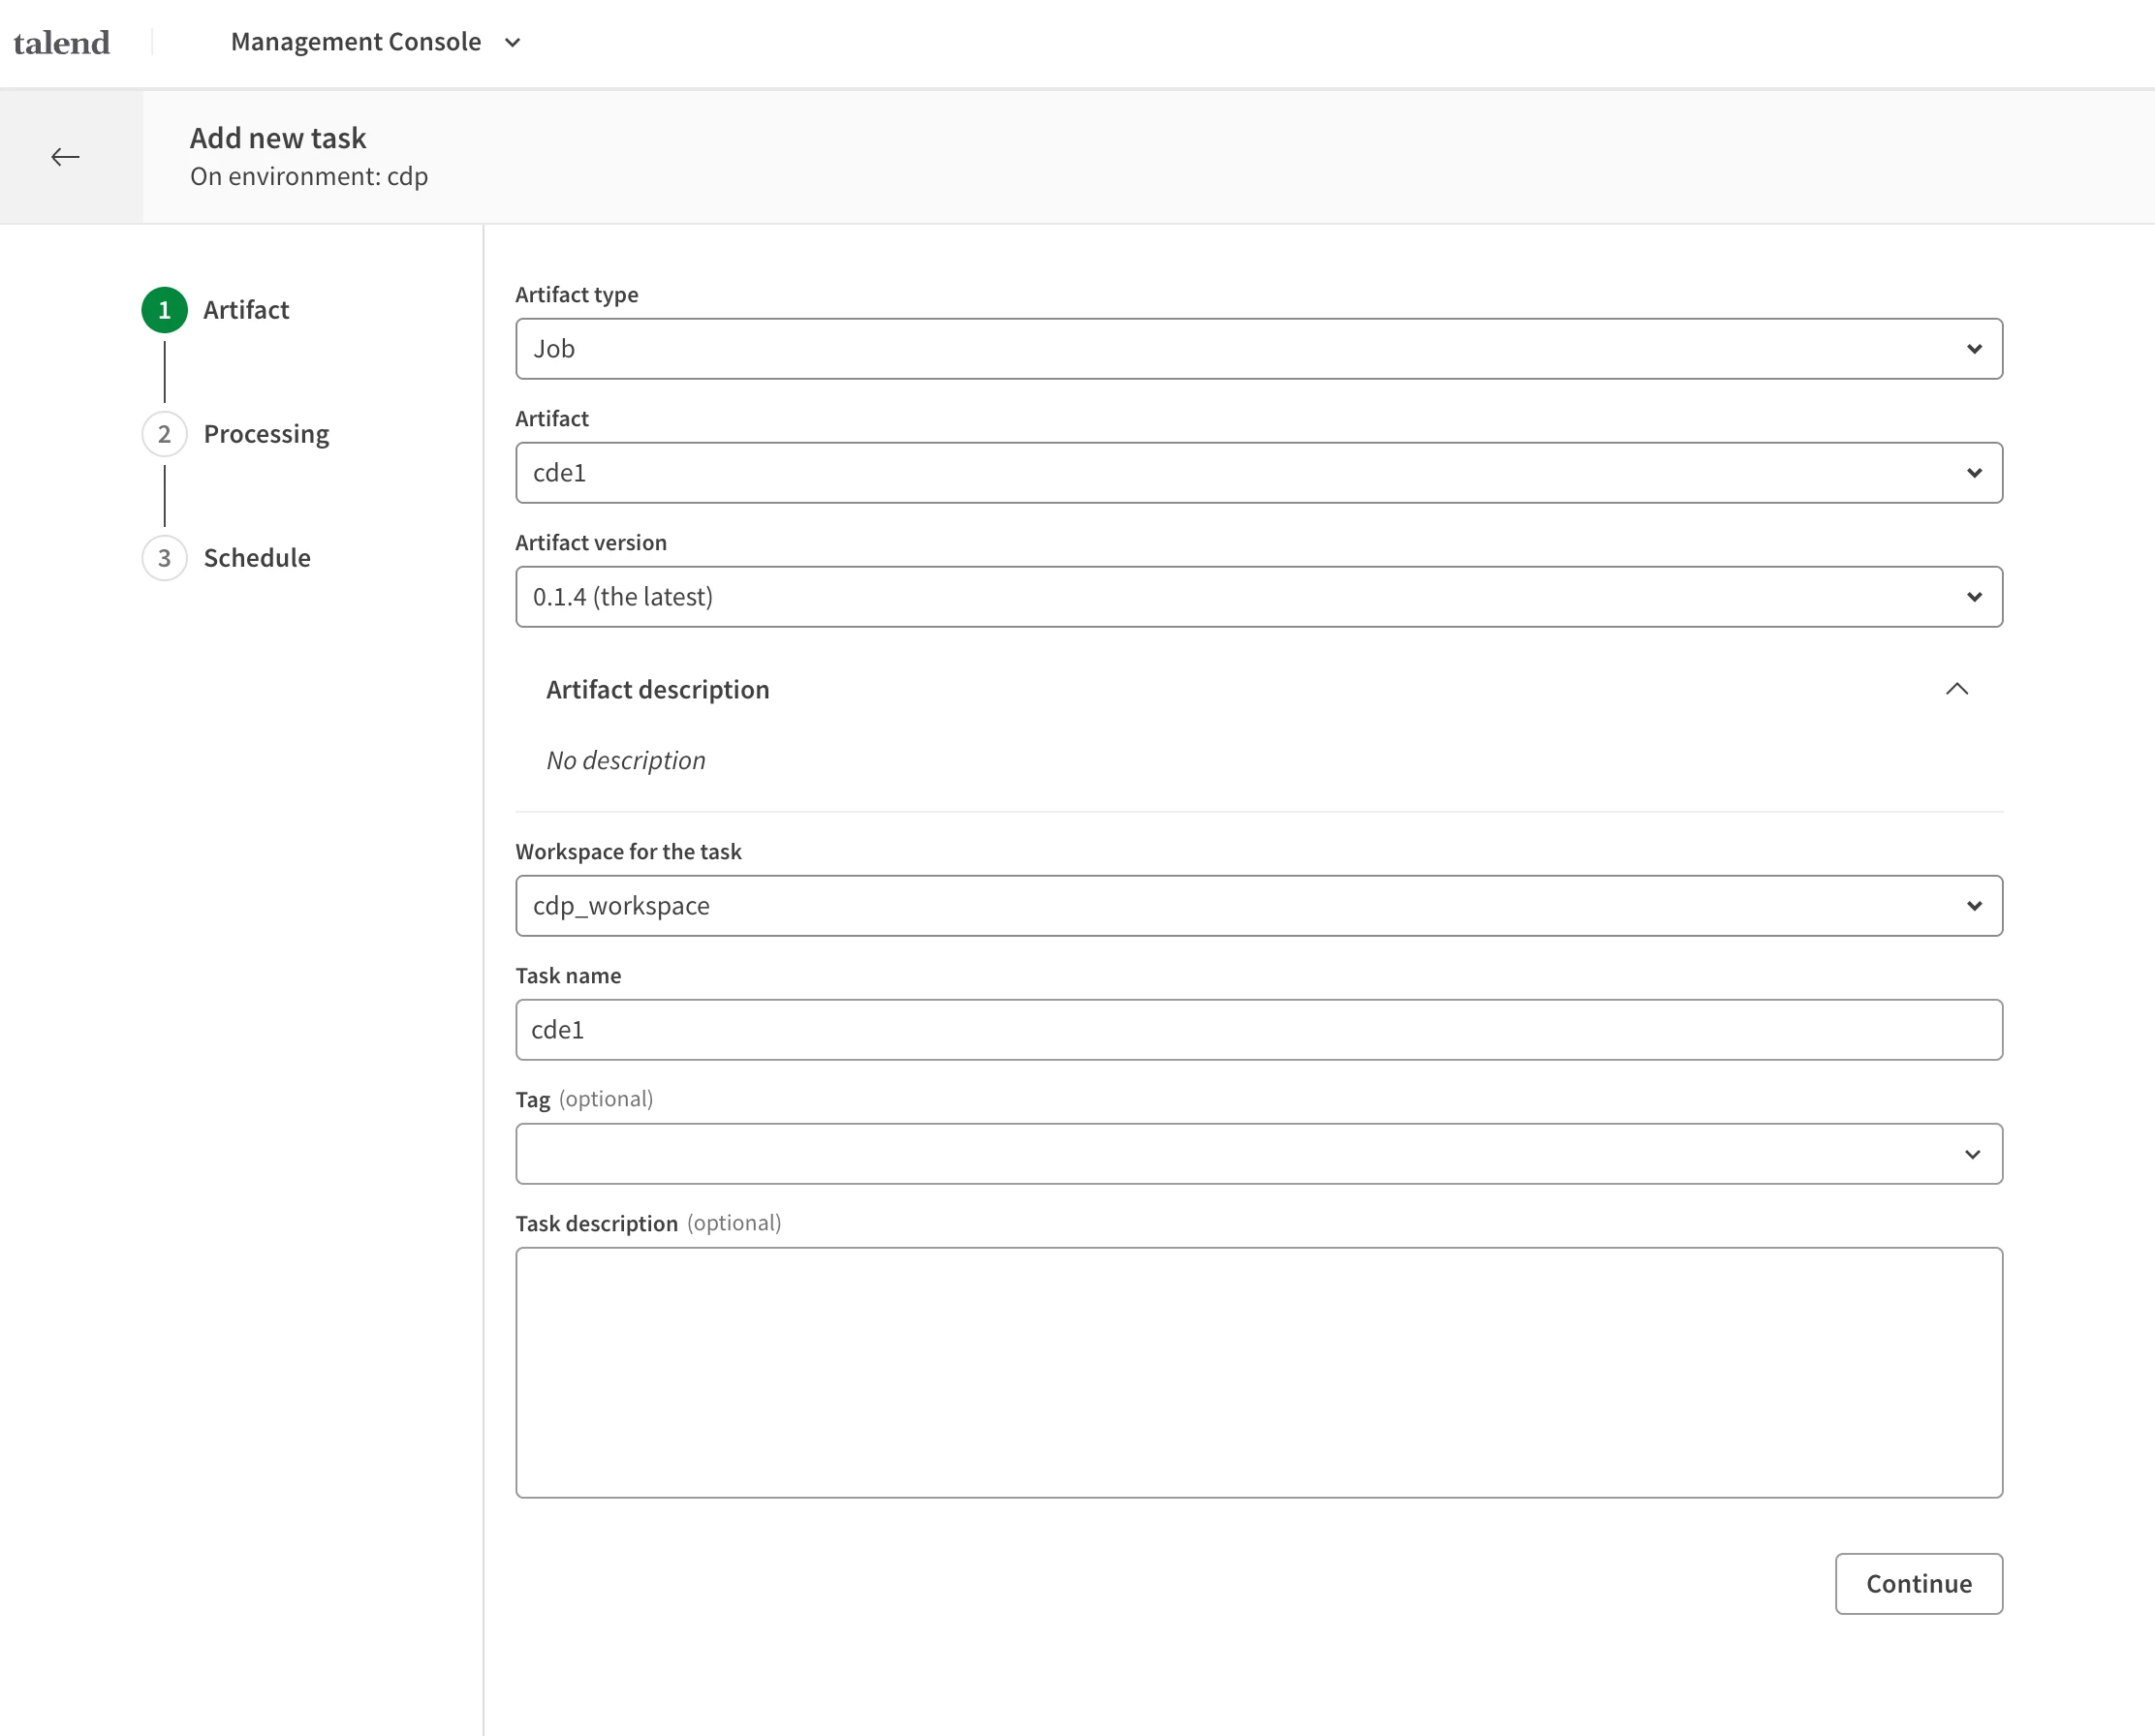Viewport: 2155px width, 1736px height.
Task: Click the Task description text area
Action: pos(1259,1372)
